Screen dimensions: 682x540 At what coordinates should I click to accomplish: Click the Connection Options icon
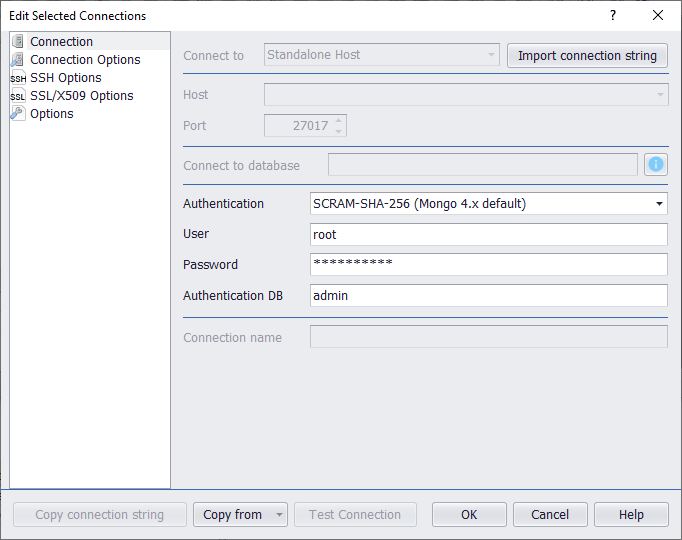point(18,60)
